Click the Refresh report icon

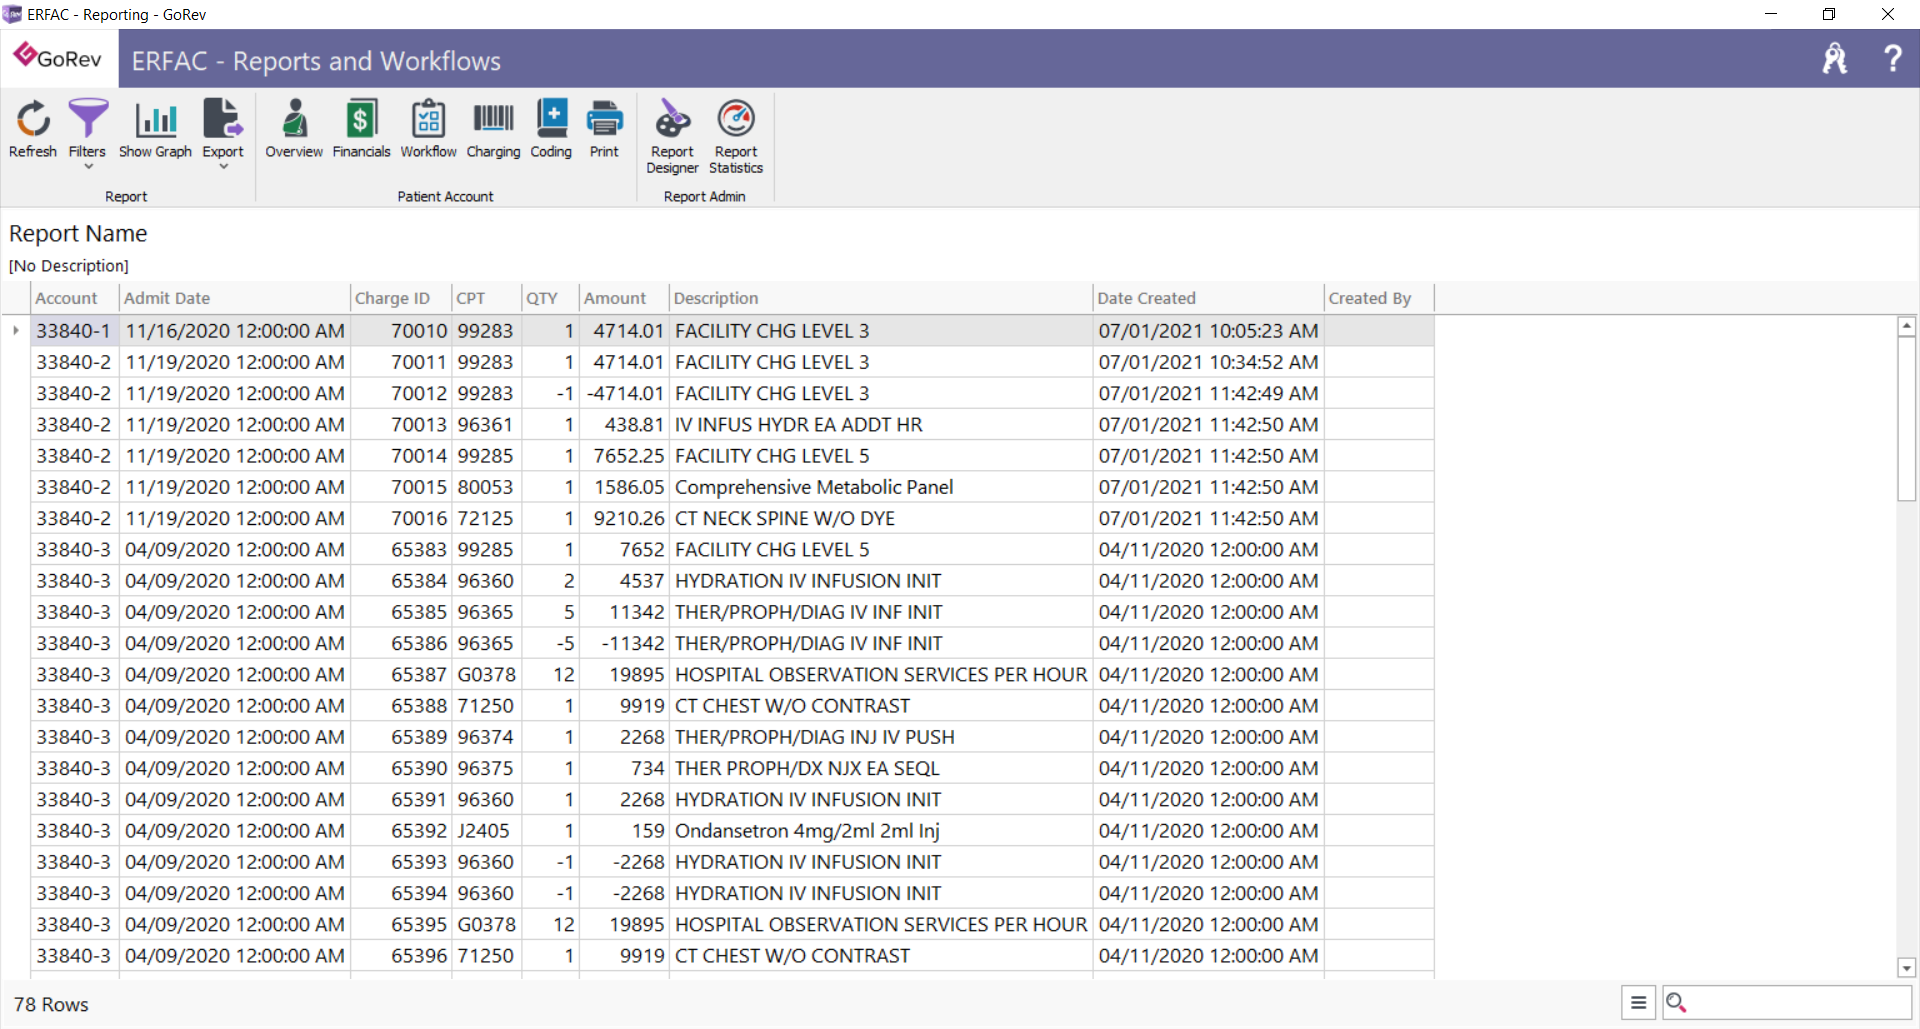pyautogui.click(x=33, y=119)
